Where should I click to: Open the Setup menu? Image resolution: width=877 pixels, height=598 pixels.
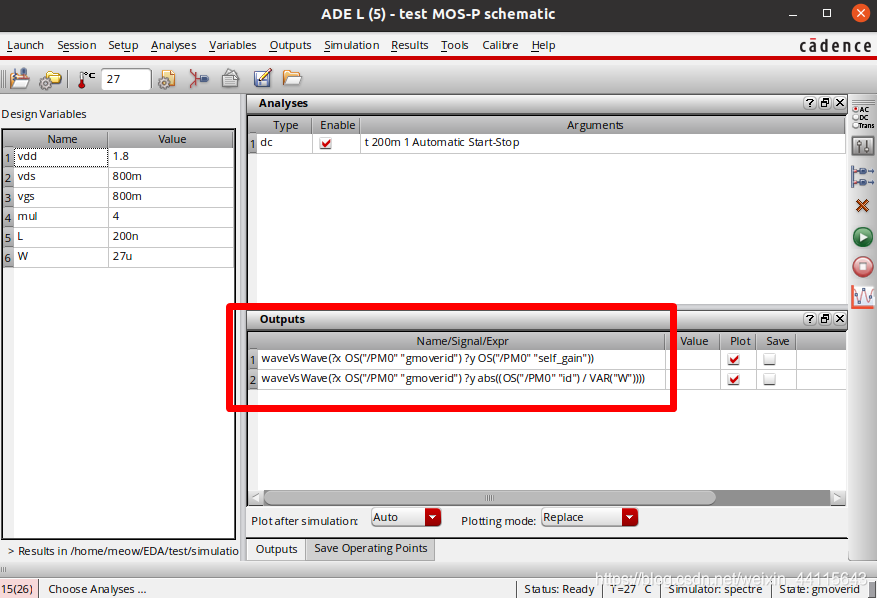pos(123,45)
